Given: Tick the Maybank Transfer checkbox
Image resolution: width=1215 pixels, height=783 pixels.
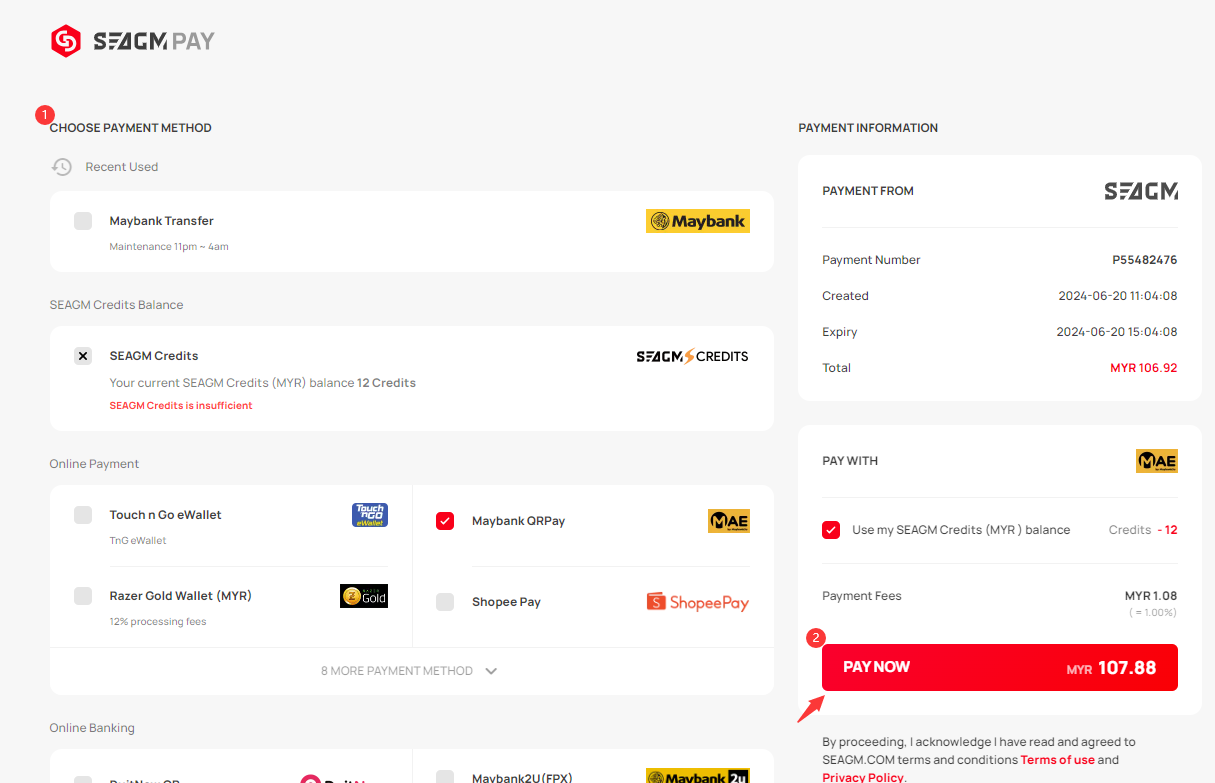Looking at the screenshot, I should point(83,221).
